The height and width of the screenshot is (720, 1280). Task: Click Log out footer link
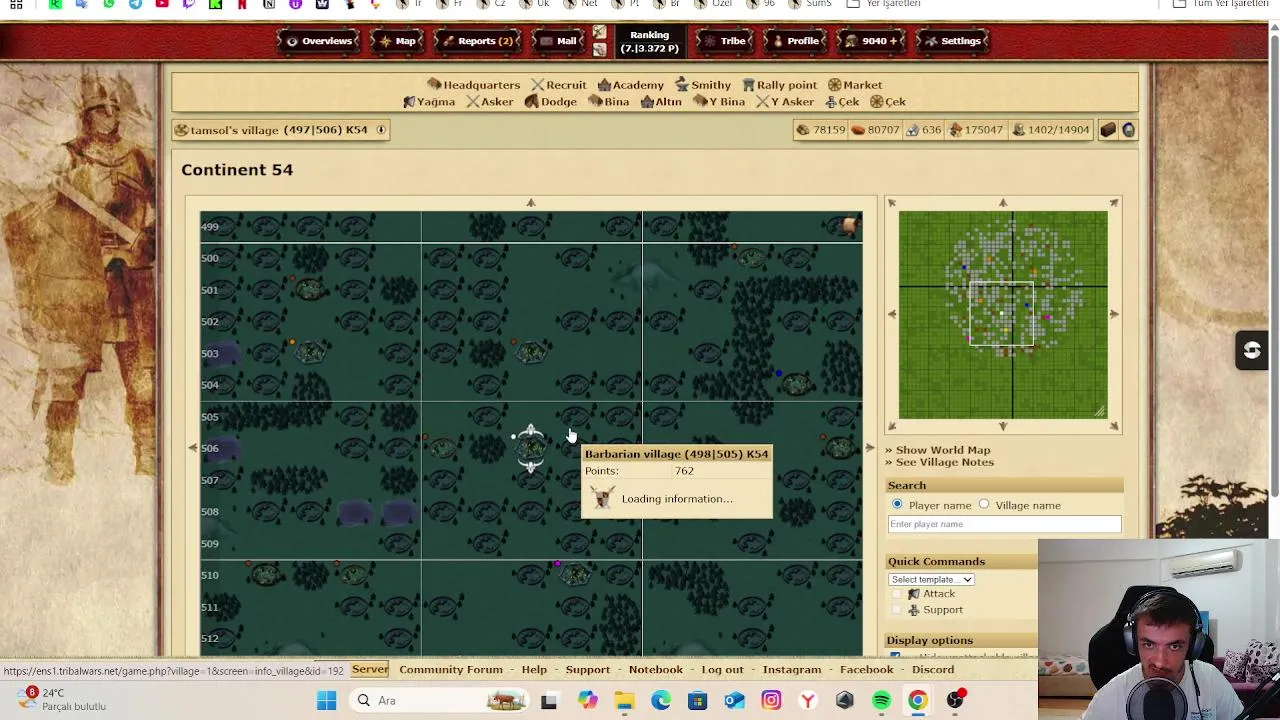point(722,670)
